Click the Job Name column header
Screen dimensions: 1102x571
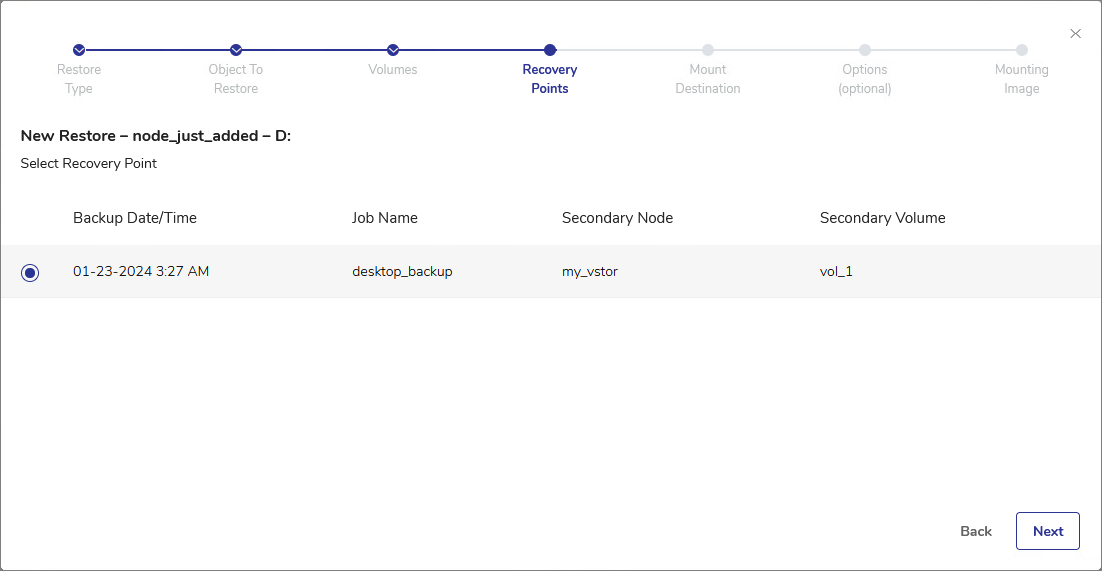pos(385,218)
